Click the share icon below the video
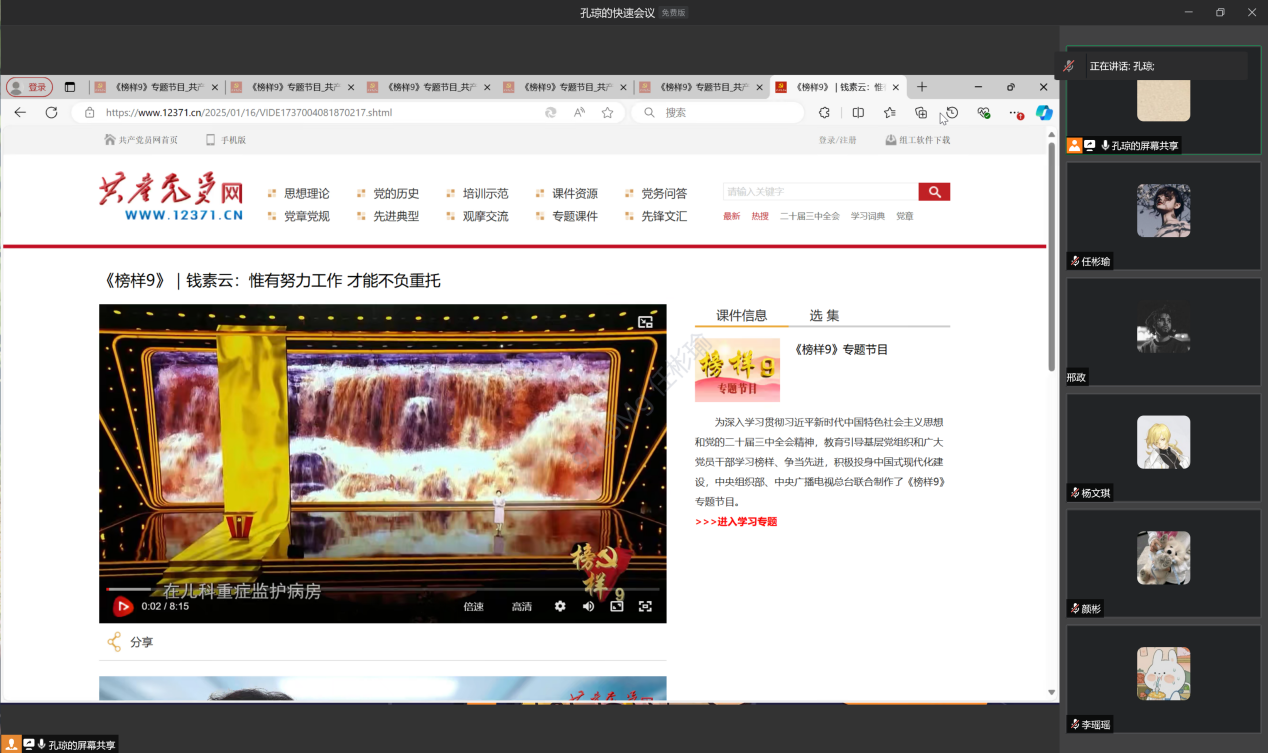 click(115, 642)
